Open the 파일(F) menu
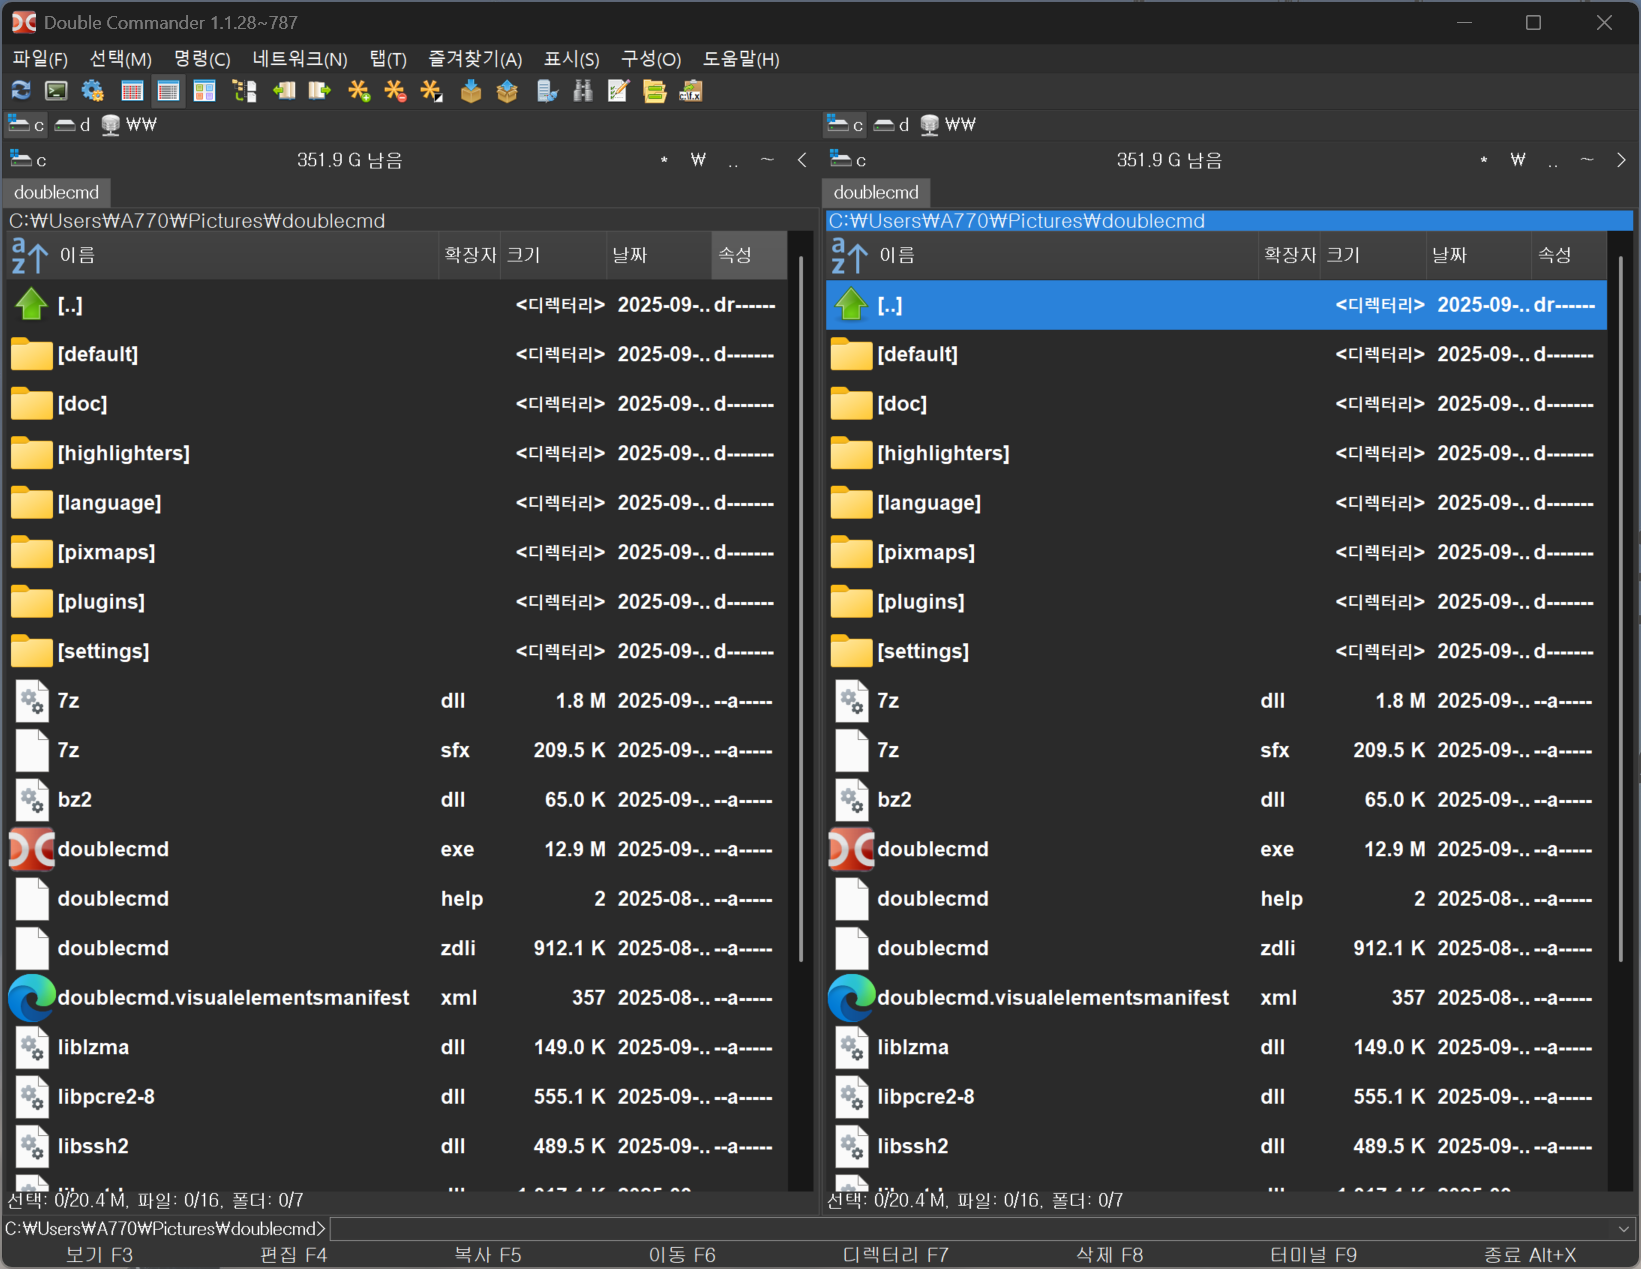 pyautogui.click(x=40, y=59)
